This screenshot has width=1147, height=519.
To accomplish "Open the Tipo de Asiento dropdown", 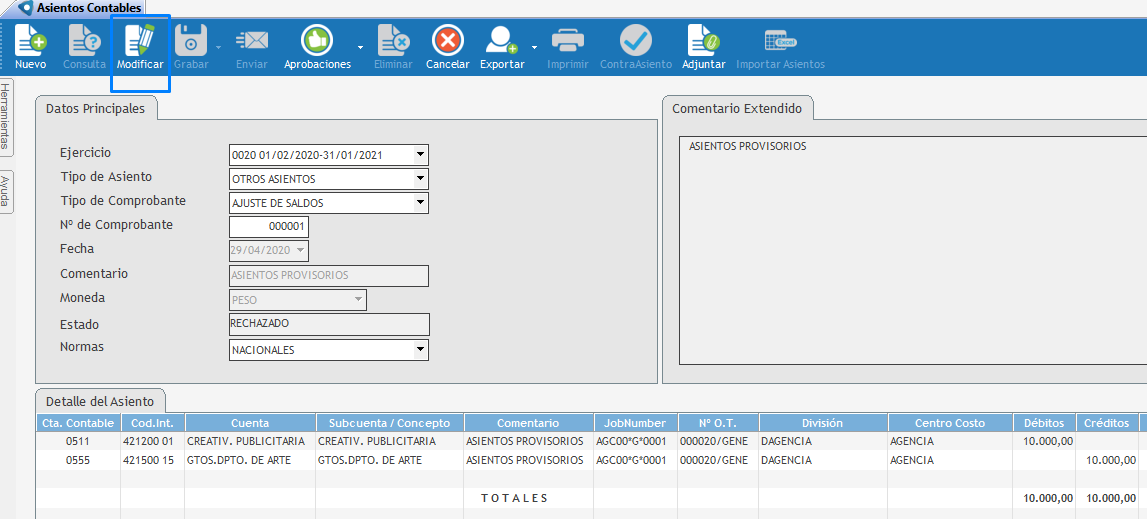I will point(421,179).
